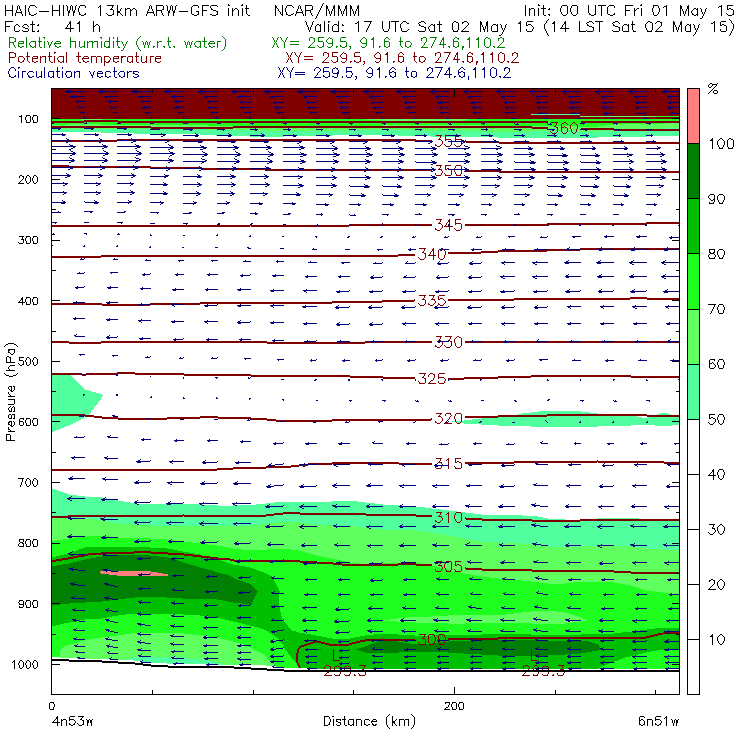Click the colorbar label 90
740x740 pixels.
click(x=716, y=199)
